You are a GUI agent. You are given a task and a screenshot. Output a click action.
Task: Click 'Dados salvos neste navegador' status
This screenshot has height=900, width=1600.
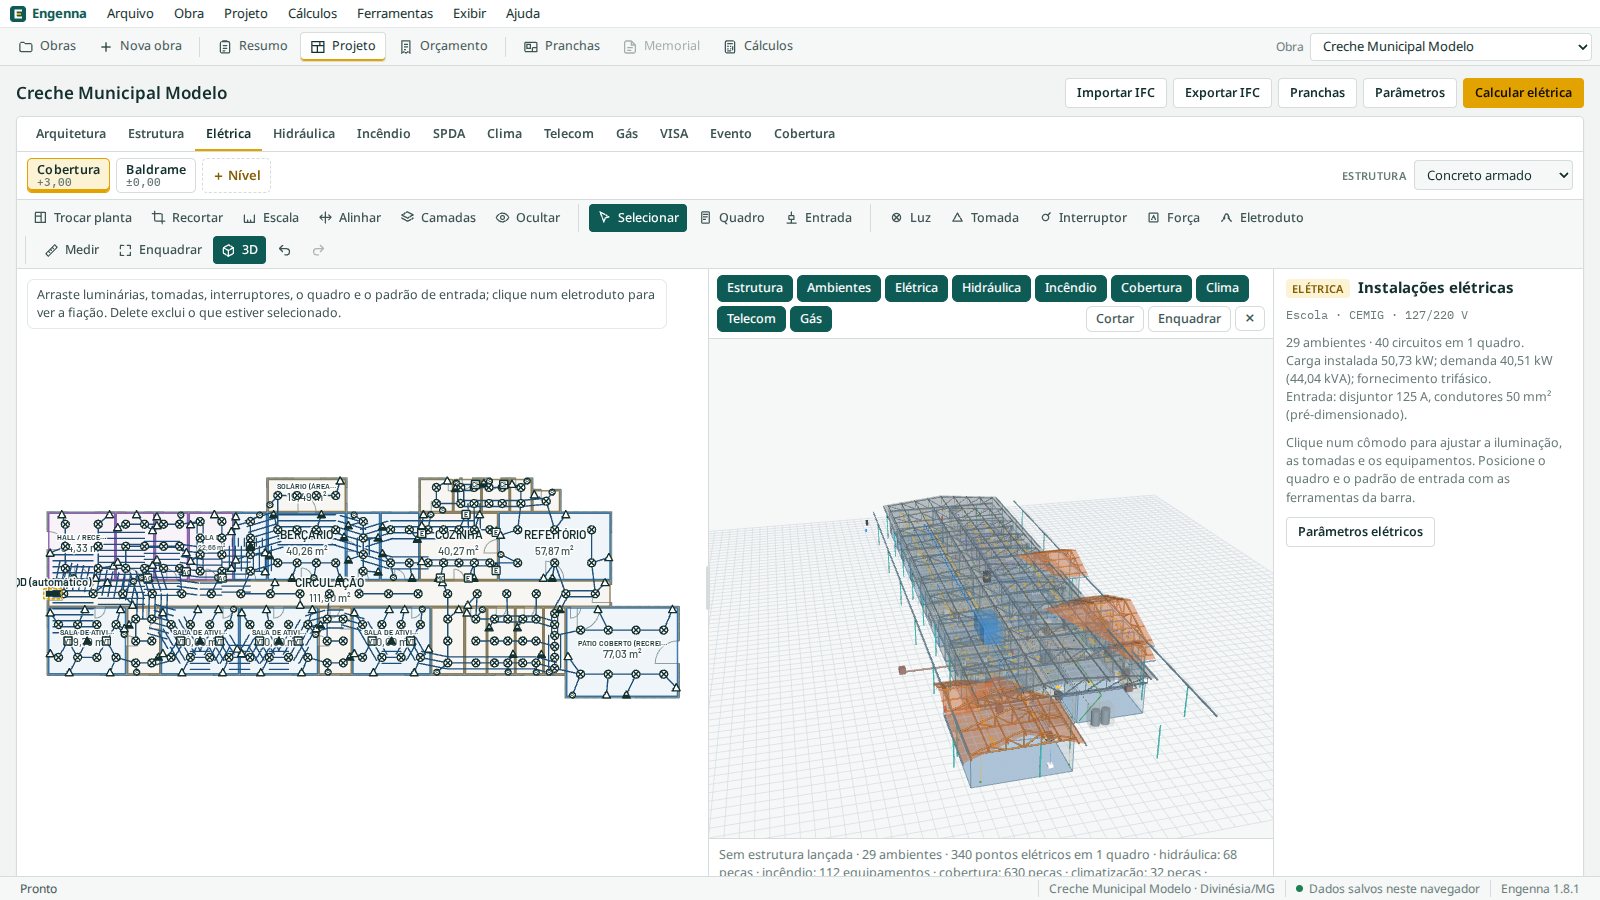1387,889
